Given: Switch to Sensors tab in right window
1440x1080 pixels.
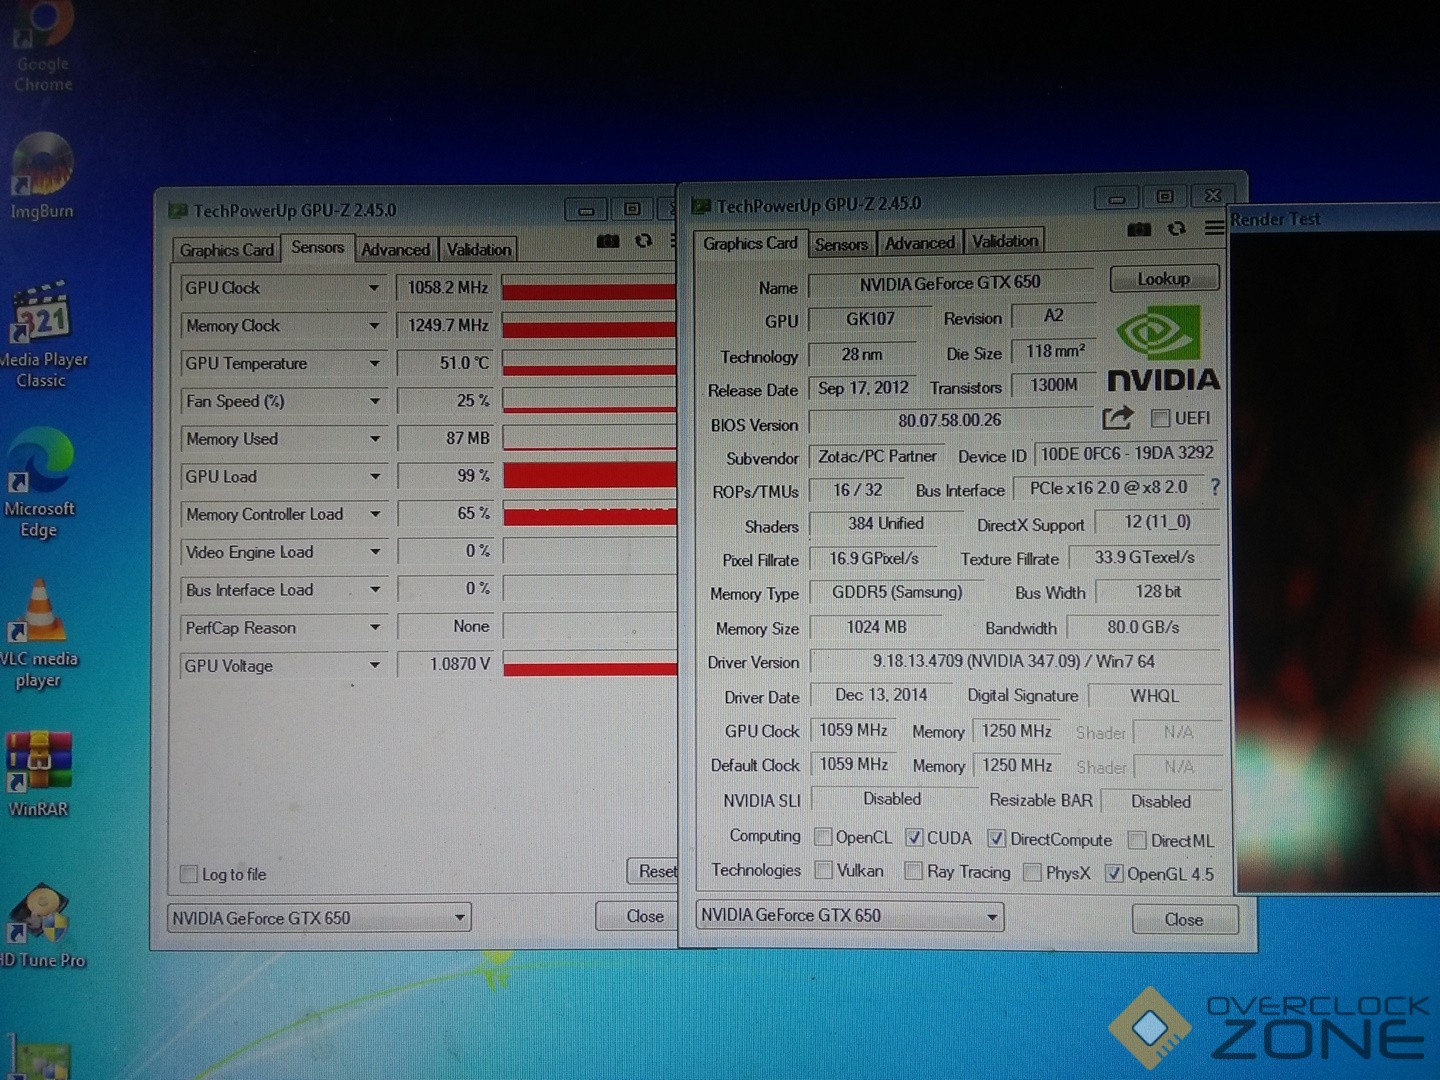Looking at the screenshot, I should (841, 244).
